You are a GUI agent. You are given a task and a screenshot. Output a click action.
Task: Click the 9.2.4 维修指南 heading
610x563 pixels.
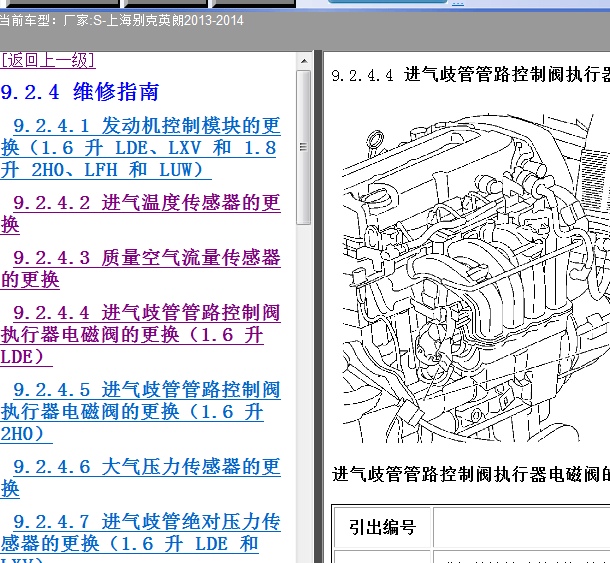(x=80, y=92)
